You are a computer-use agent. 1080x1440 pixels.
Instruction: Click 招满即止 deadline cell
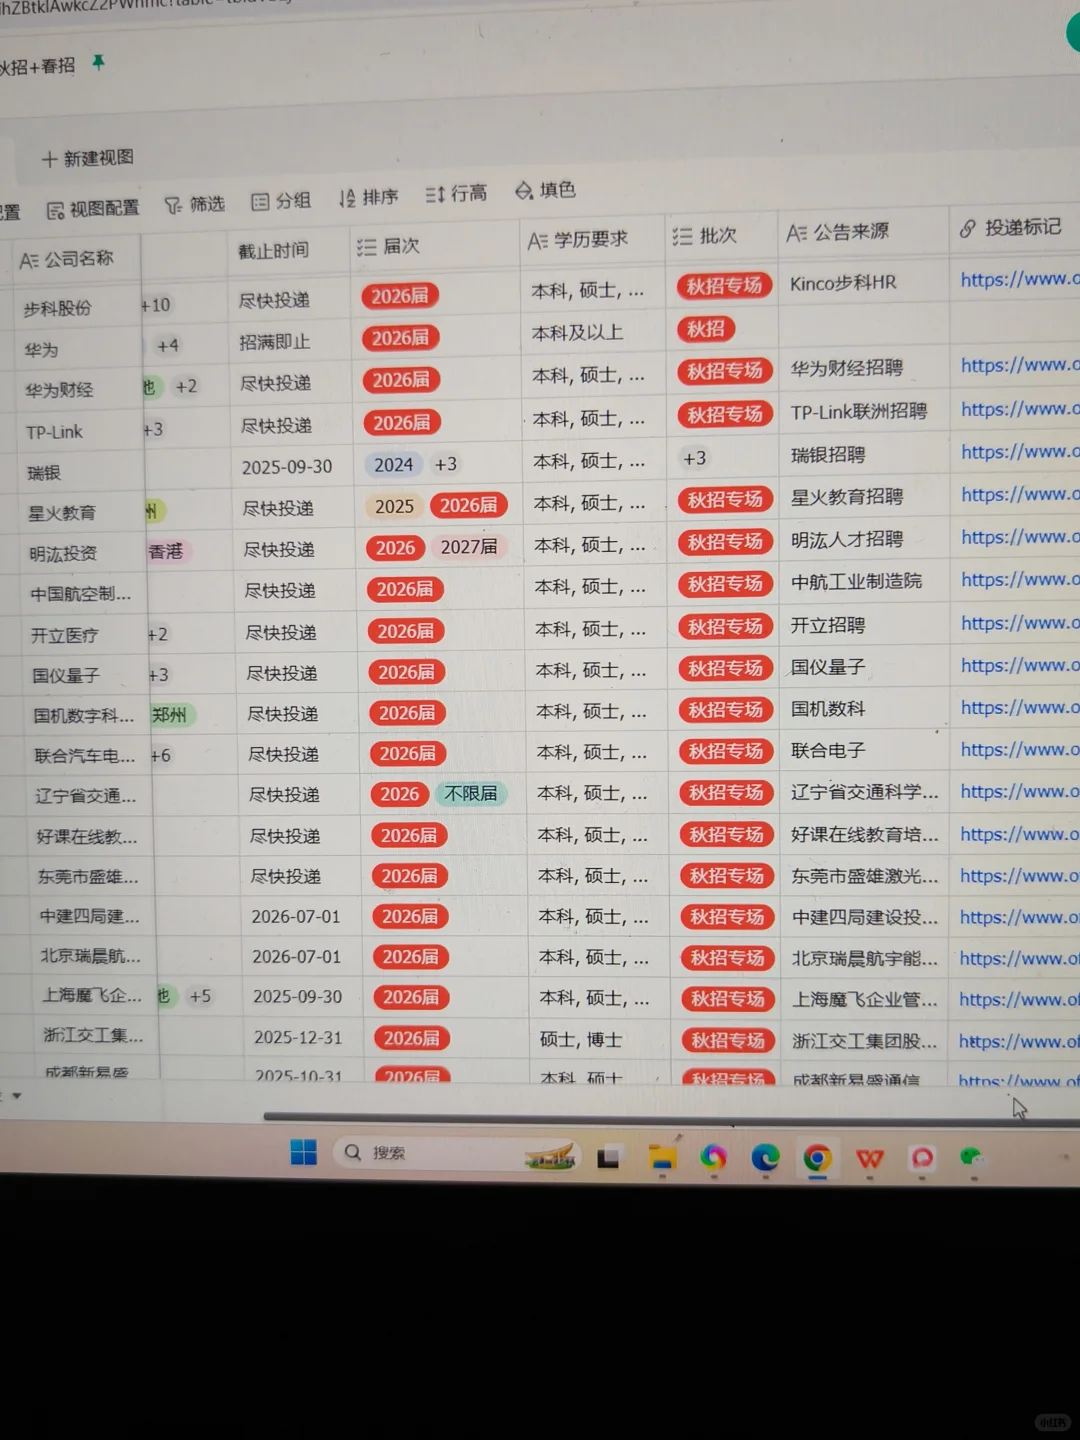point(275,342)
